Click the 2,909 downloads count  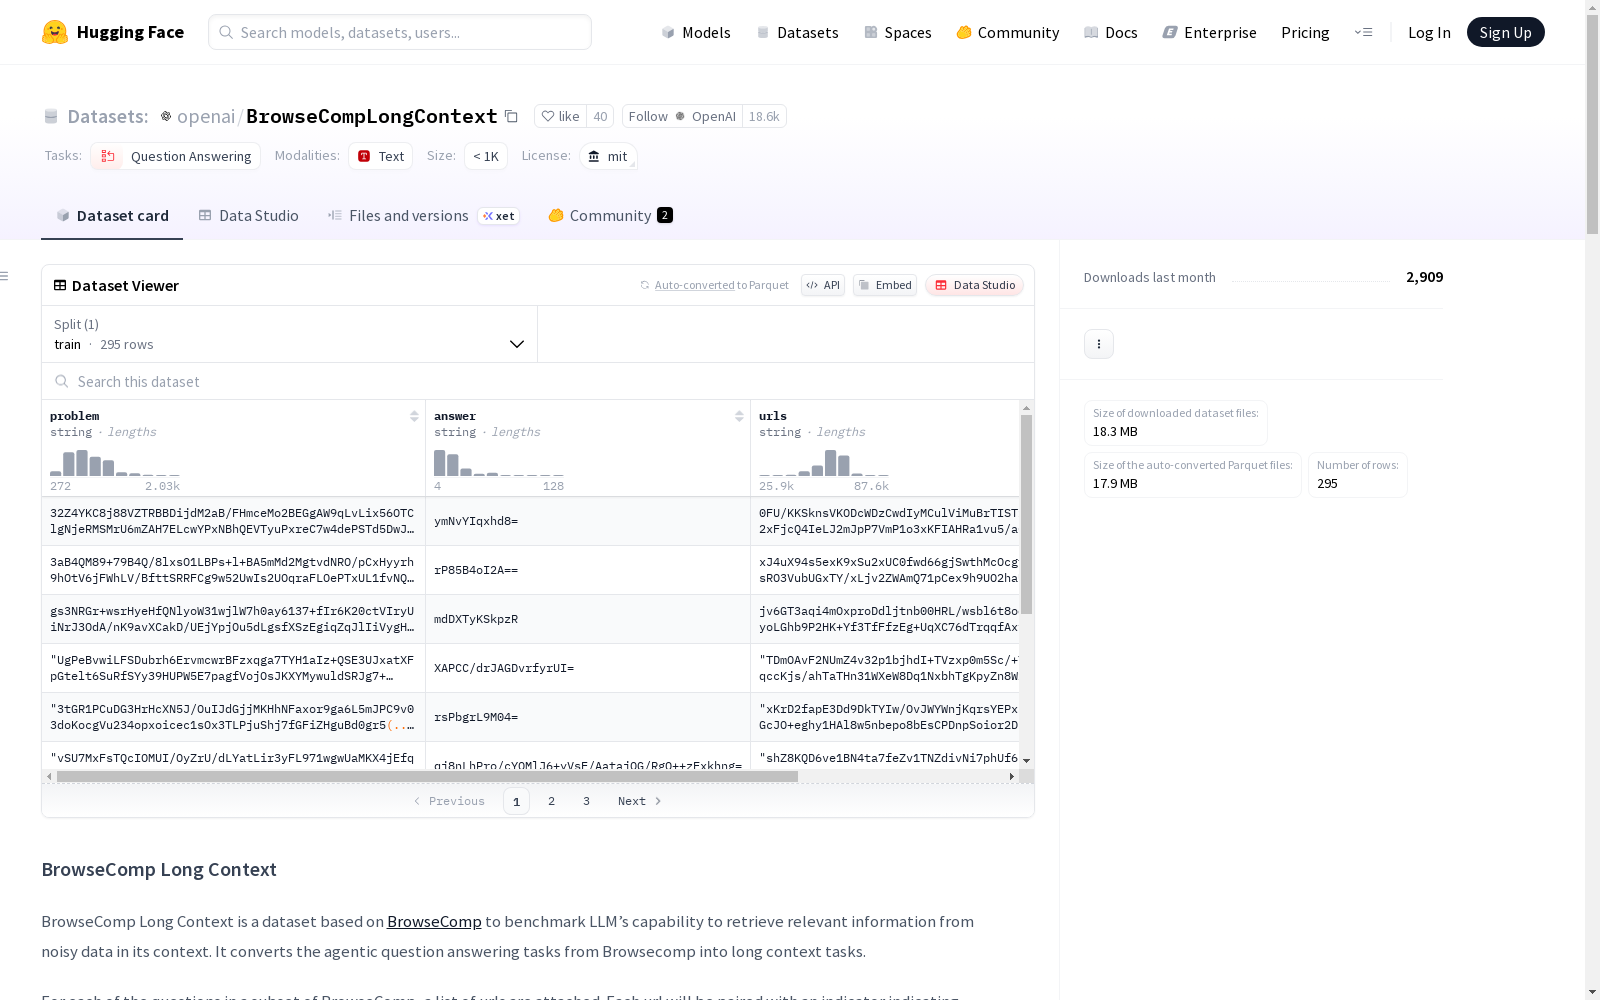[x=1424, y=277]
